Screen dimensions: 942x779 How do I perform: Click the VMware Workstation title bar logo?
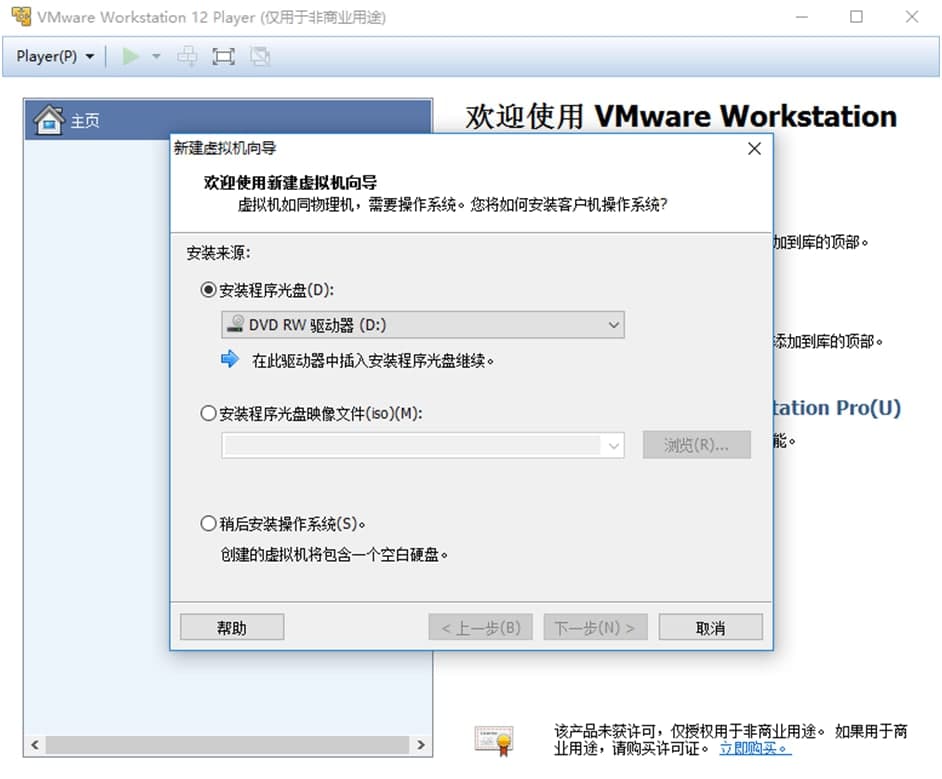click(x=21, y=16)
